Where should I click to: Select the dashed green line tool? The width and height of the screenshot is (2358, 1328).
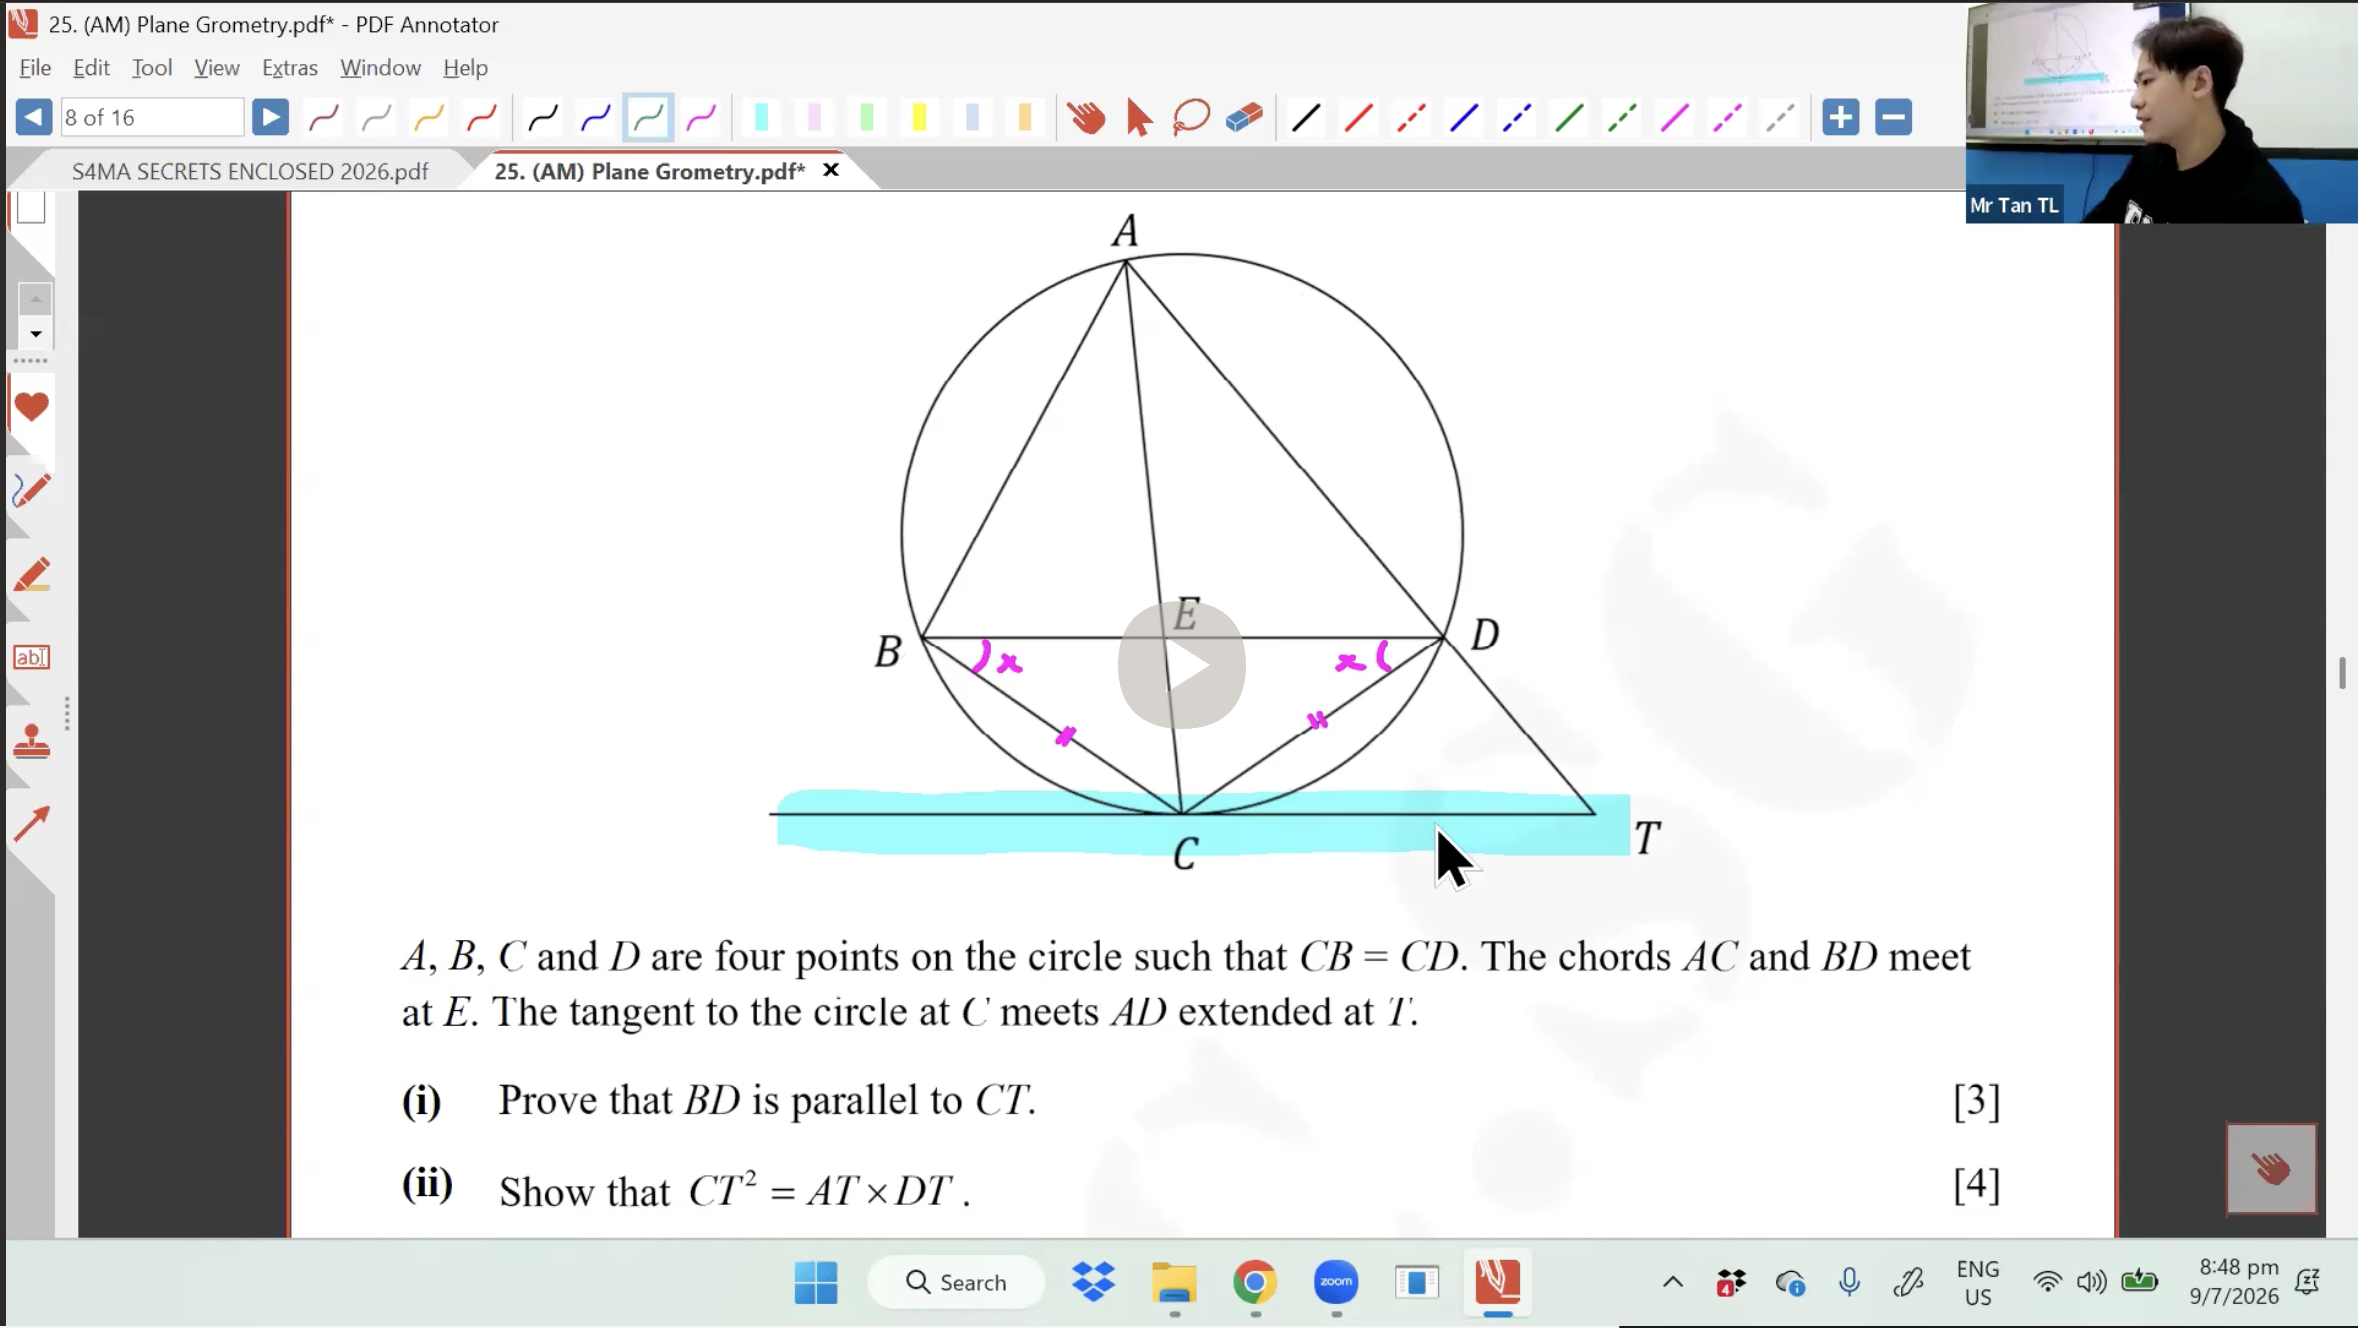(1622, 118)
